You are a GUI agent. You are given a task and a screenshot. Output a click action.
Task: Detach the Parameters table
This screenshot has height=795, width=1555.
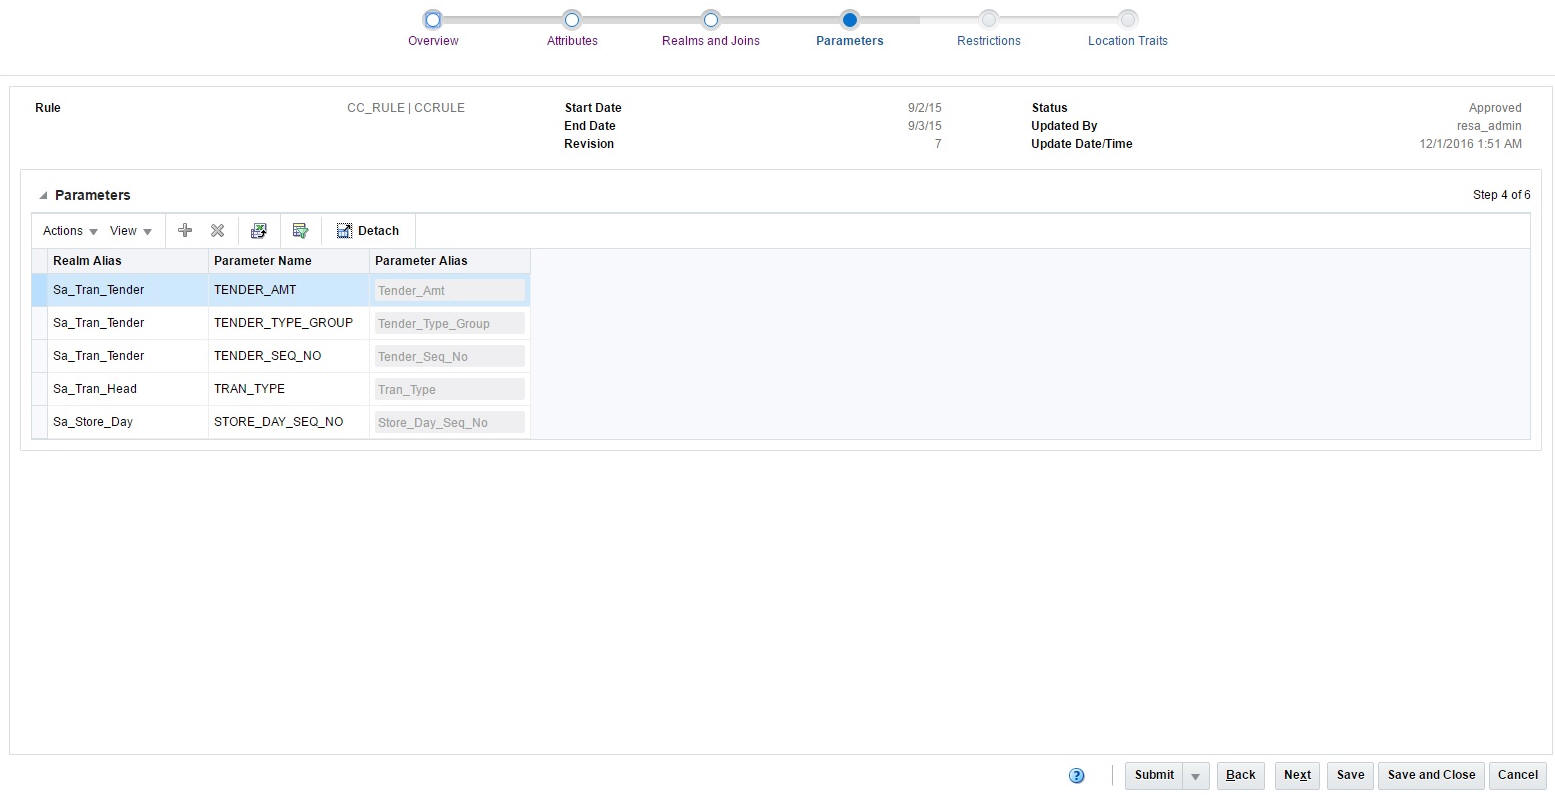click(x=367, y=230)
